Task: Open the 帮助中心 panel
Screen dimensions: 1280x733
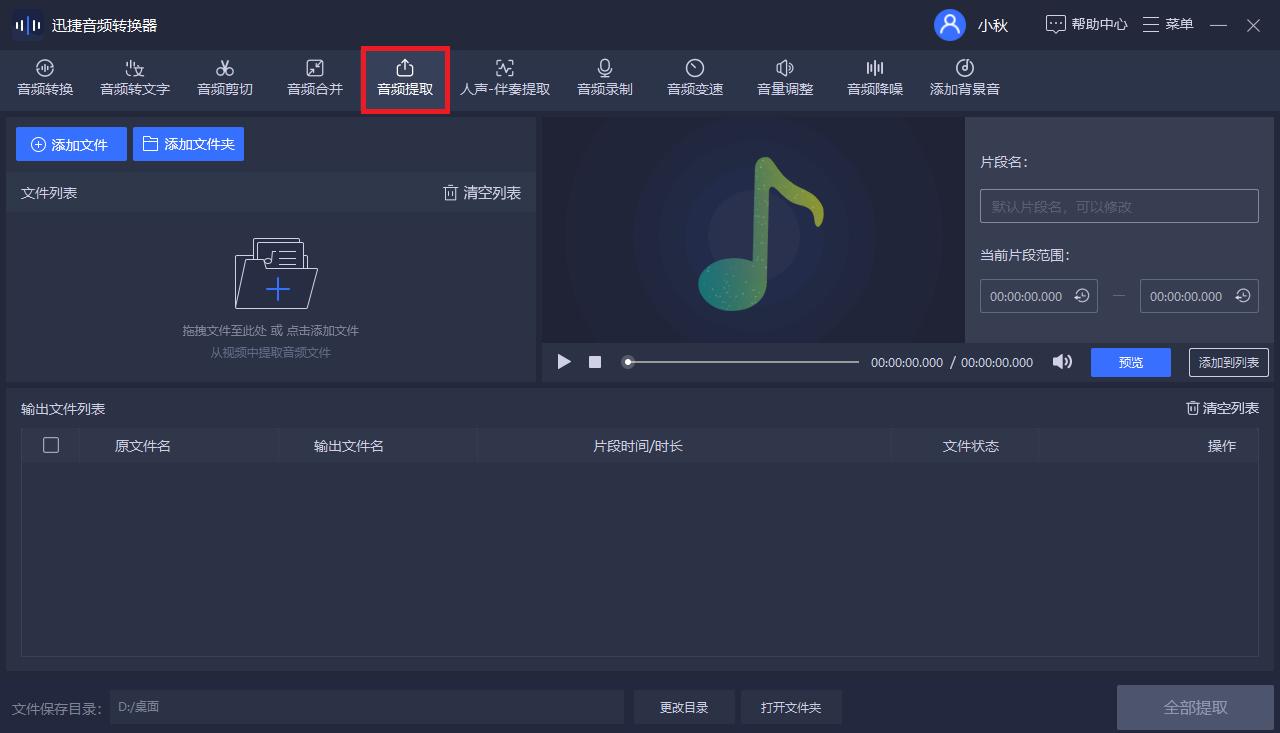Action: coord(1086,24)
